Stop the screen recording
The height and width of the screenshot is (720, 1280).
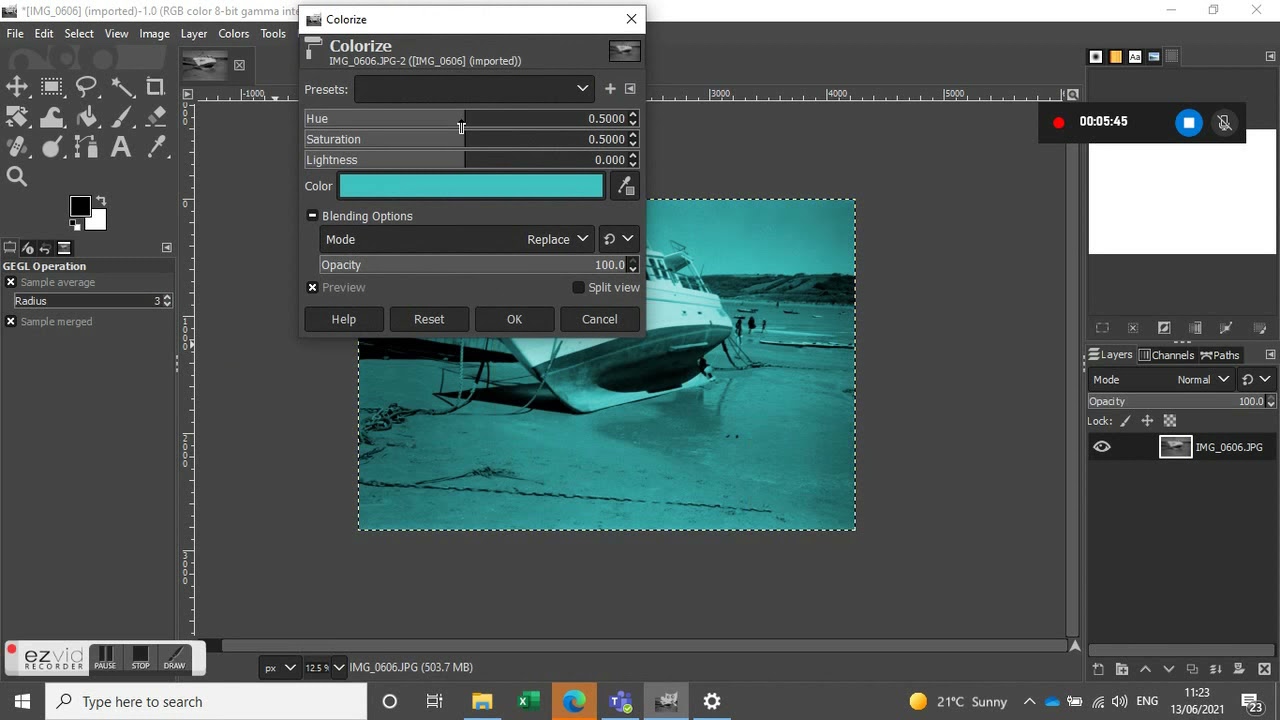tap(1189, 122)
